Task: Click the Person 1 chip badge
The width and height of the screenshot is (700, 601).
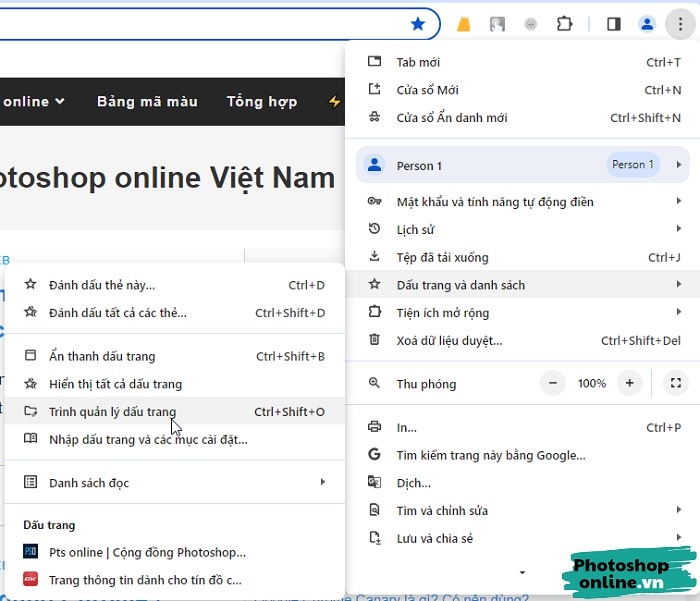Action: point(633,164)
